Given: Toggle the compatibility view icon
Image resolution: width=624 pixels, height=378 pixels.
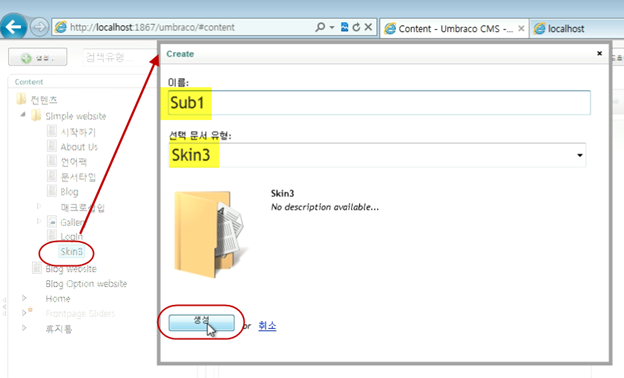Looking at the screenshot, I should click(x=345, y=27).
